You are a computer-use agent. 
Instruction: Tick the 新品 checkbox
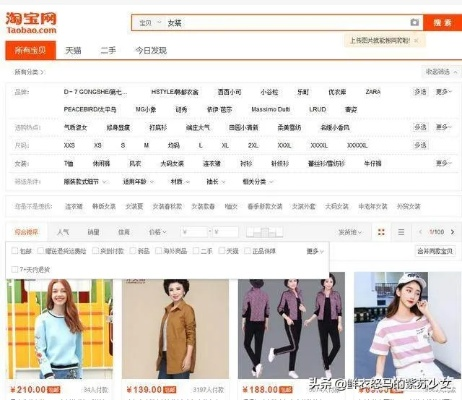click(x=133, y=250)
